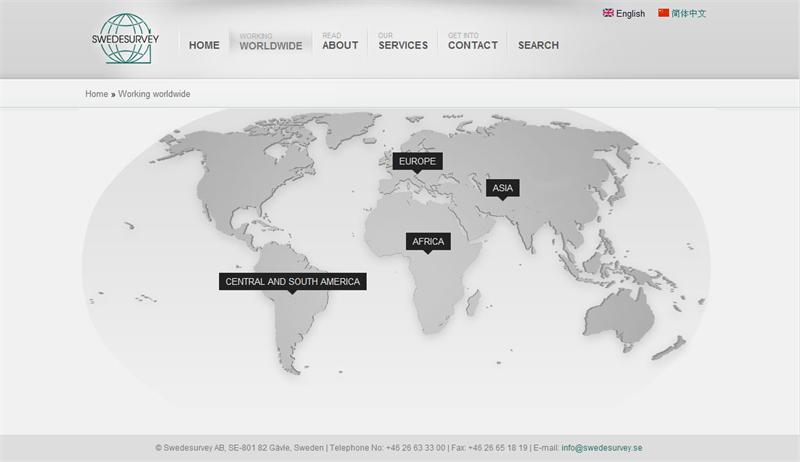Open the Working WORLDWIDE menu item

pos(270,42)
